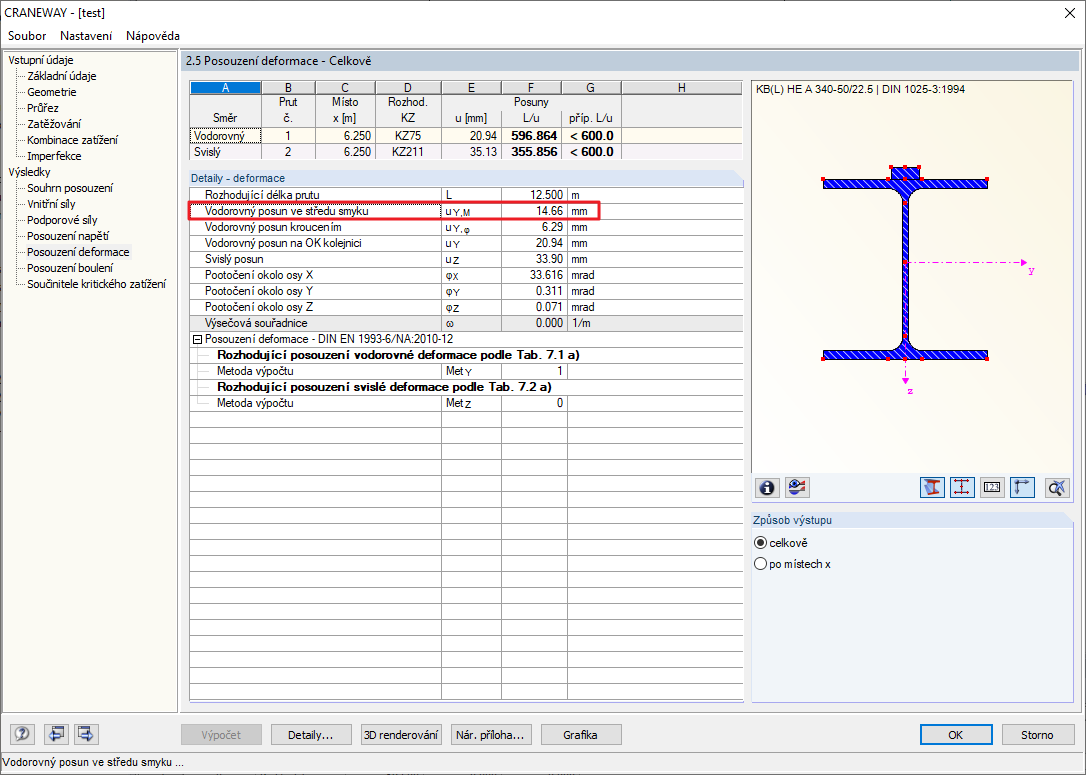Click the HE A 340 cross-section drawing
This screenshot has height=775, width=1086.
[905, 263]
